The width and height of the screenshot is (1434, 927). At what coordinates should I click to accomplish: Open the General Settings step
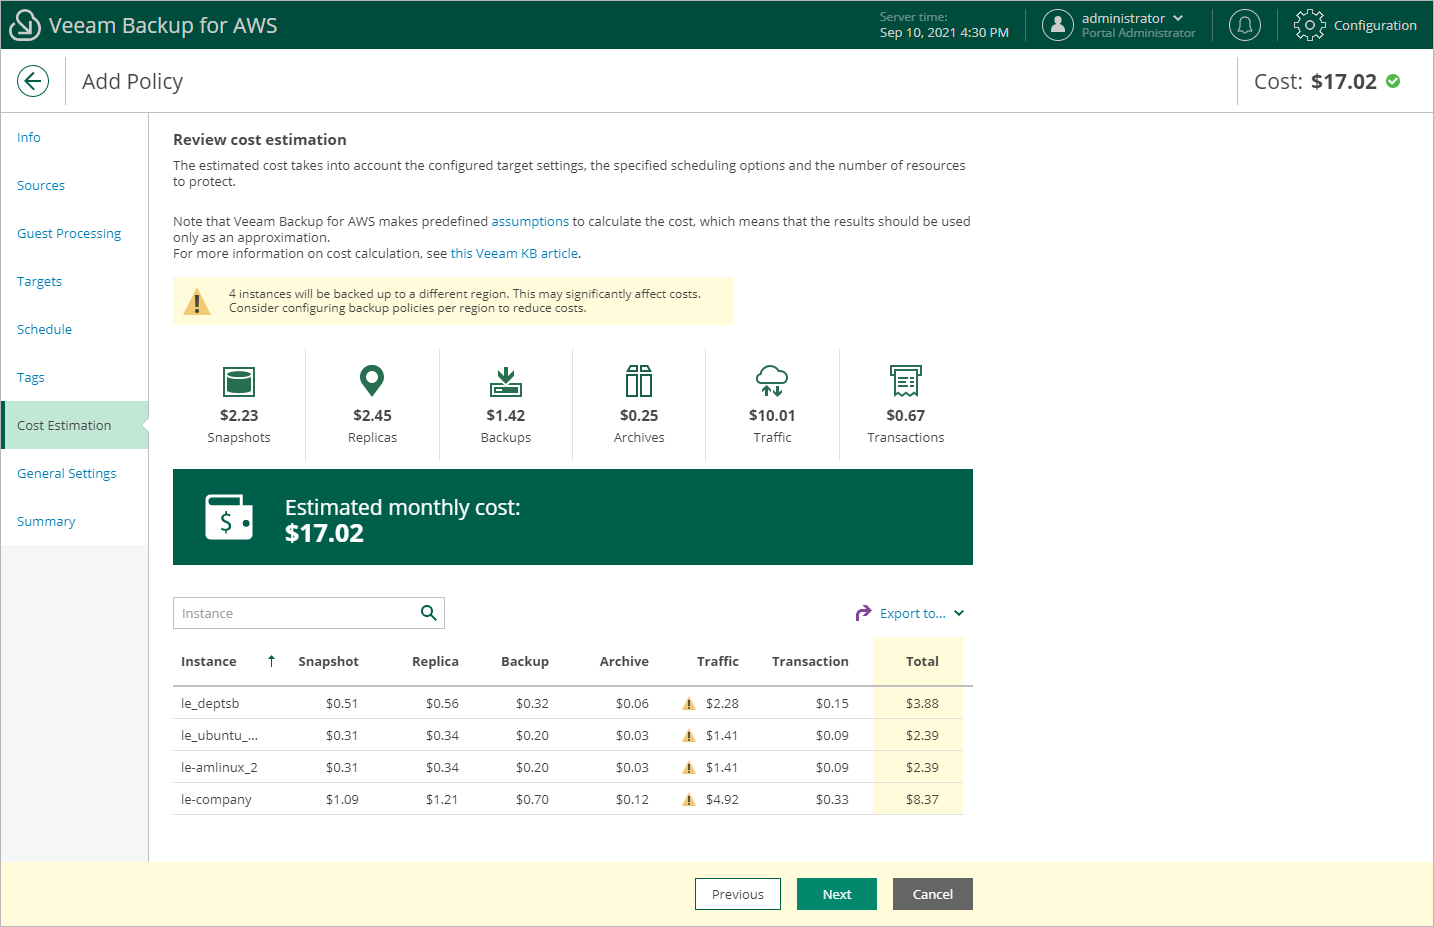tap(66, 473)
